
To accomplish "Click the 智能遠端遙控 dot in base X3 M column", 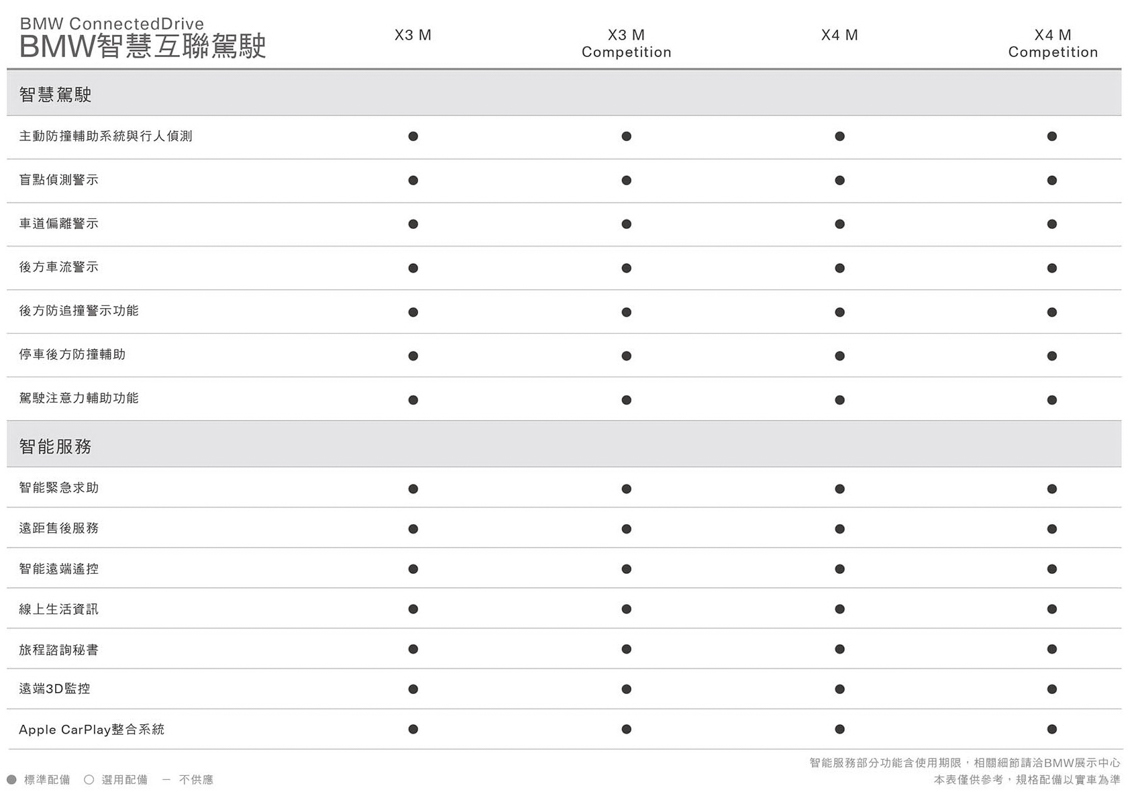I will click(x=413, y=569).
